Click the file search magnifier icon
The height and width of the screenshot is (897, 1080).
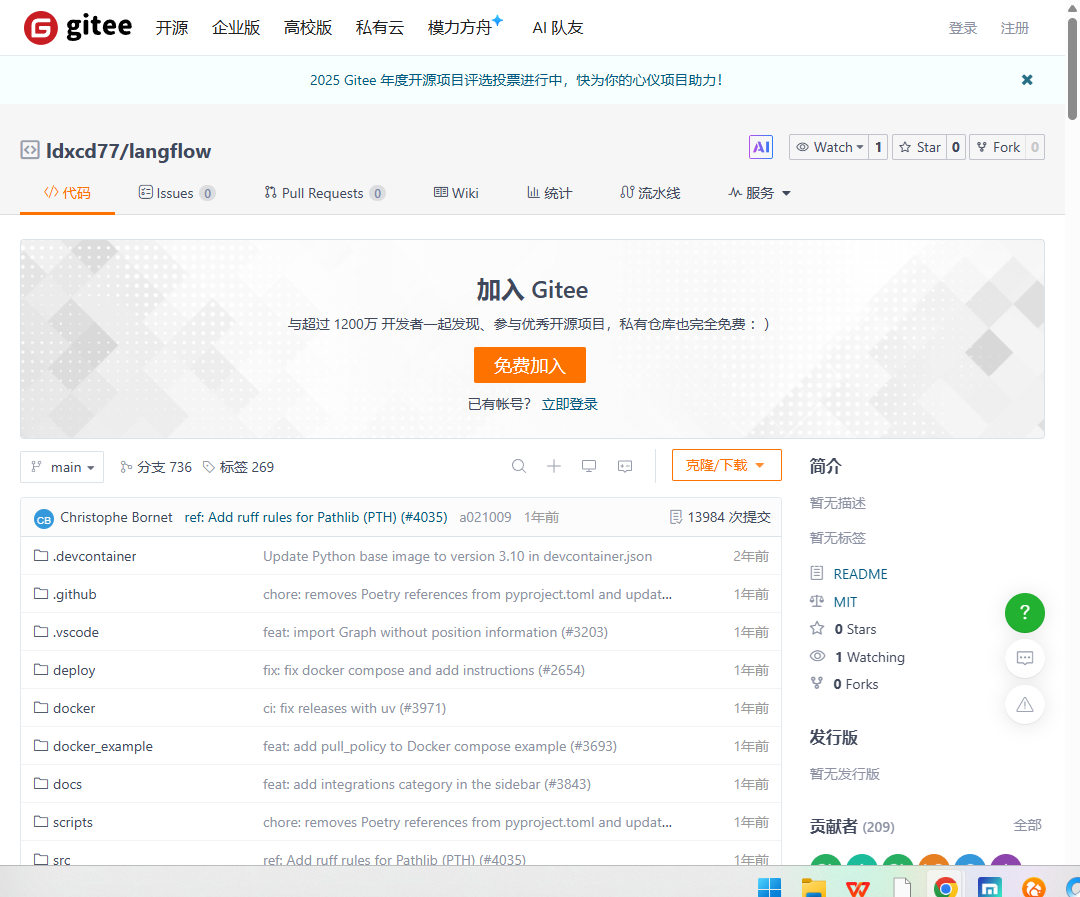(519, 466)
